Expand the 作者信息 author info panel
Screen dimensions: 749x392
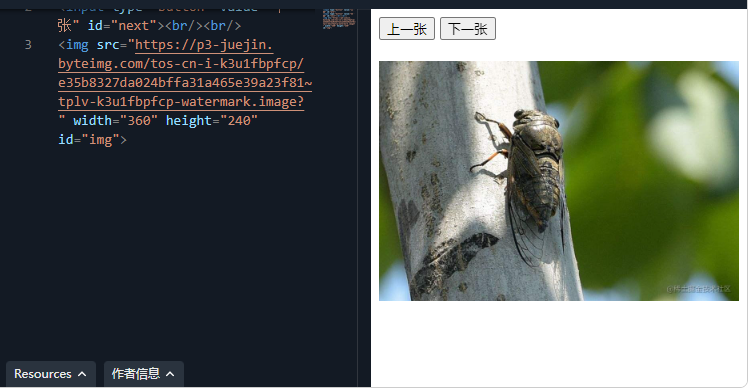pyautogui.click(x=143, y=374)
